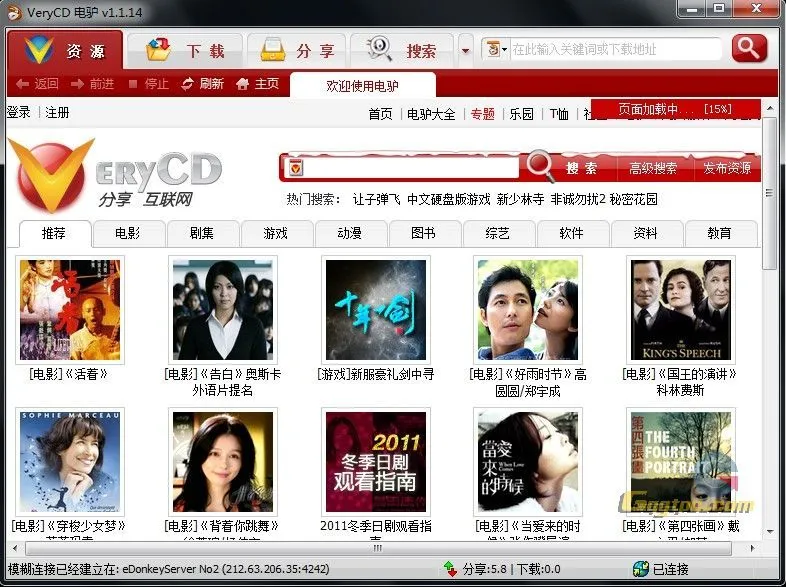Open the T恤 navigation link
Screen dimensions: 786x587
click(x=559, y=114)
